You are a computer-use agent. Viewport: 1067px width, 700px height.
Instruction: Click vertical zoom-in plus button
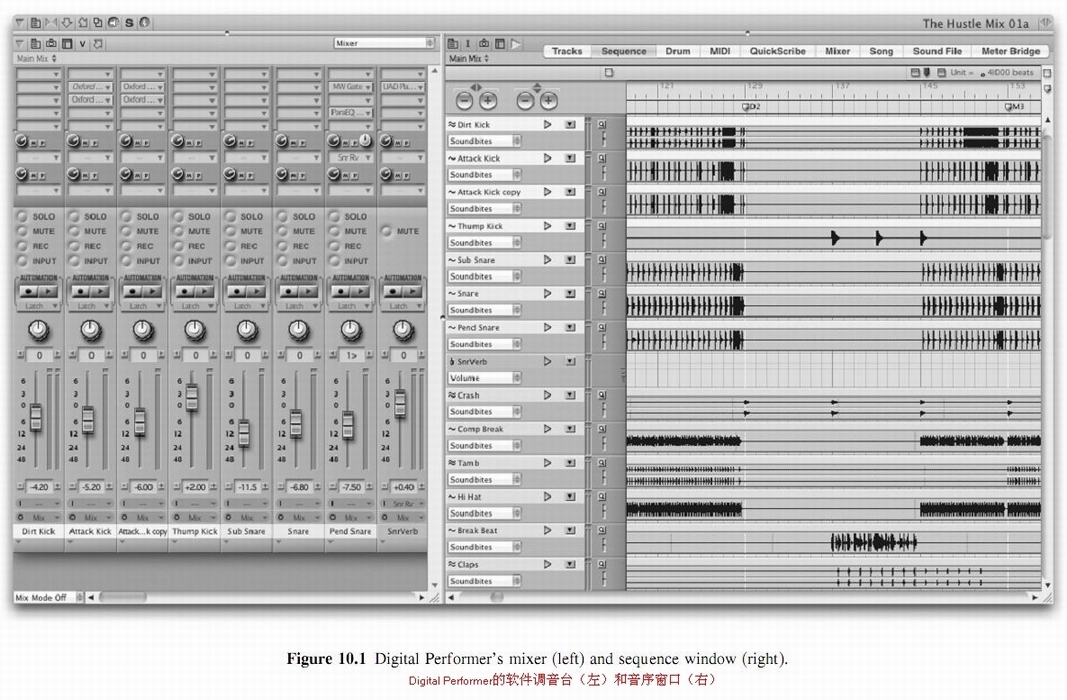click(x=548, y=101)
